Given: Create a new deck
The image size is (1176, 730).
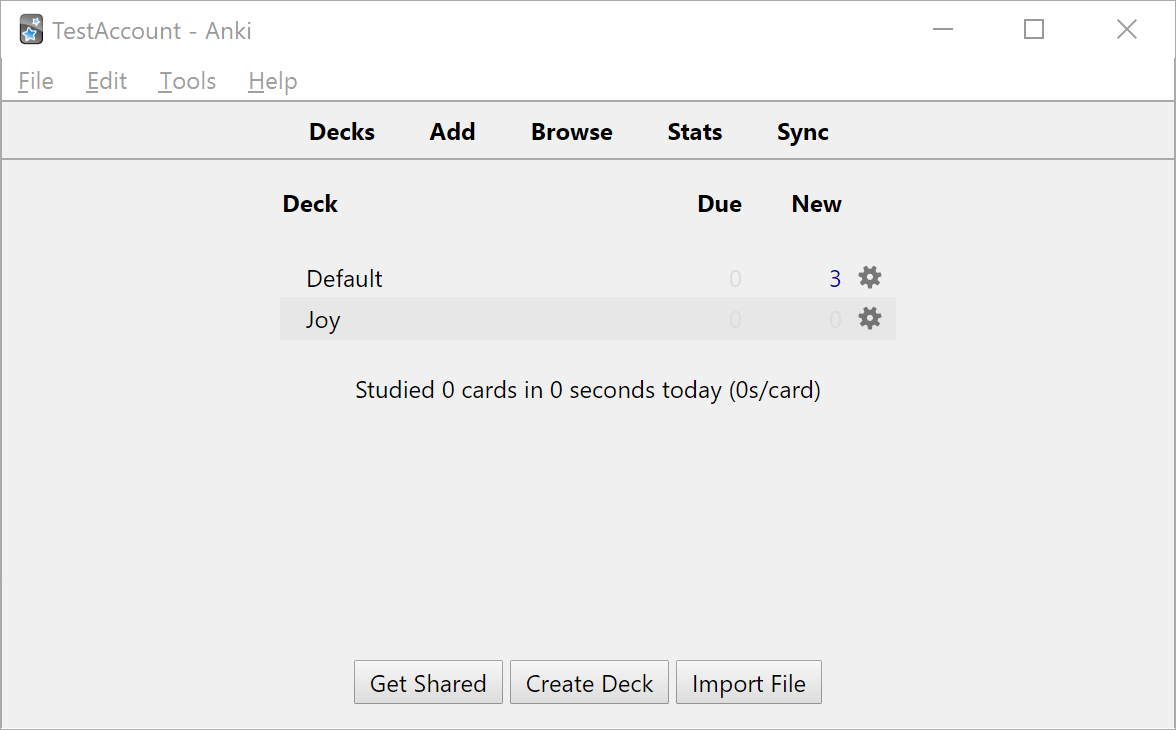Looking at the screenshot, I should tap(589, 682).
